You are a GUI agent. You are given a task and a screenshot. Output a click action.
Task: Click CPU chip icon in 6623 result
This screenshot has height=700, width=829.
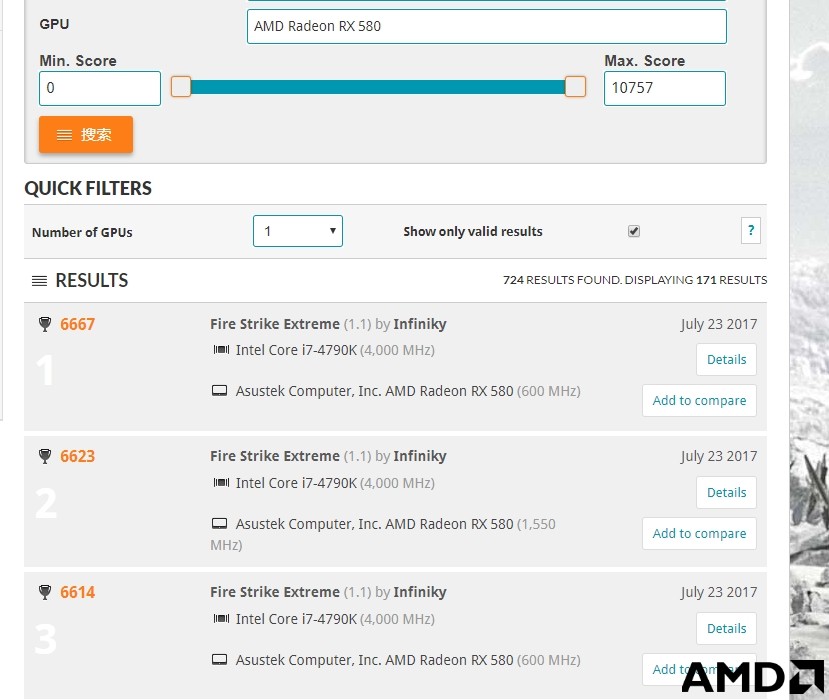tap(221, 482)
